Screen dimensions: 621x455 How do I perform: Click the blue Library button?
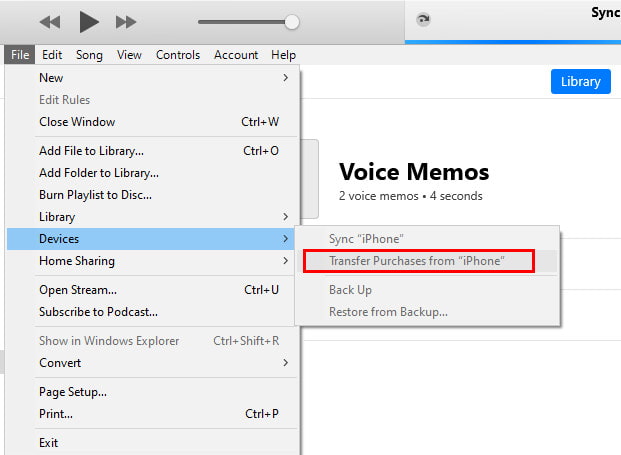pyautogui.click(x=581, y=82)
